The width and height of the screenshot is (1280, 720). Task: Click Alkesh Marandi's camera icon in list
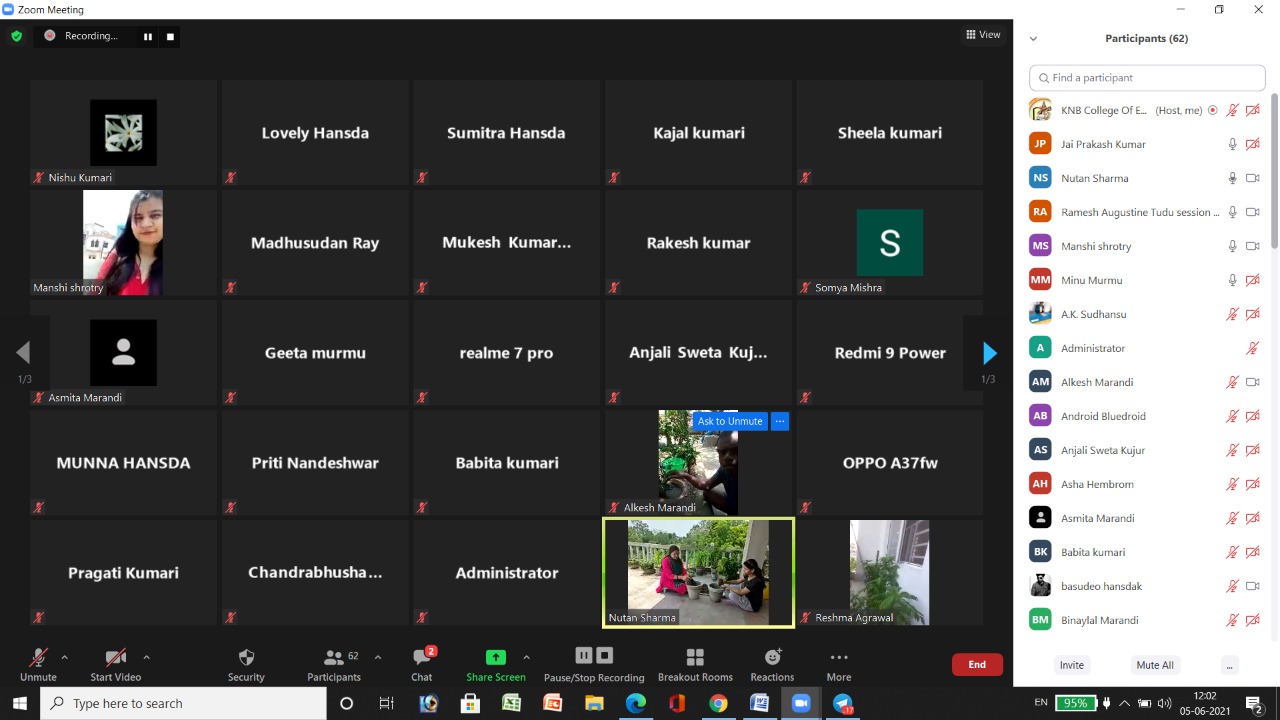tap(1252, 382)
